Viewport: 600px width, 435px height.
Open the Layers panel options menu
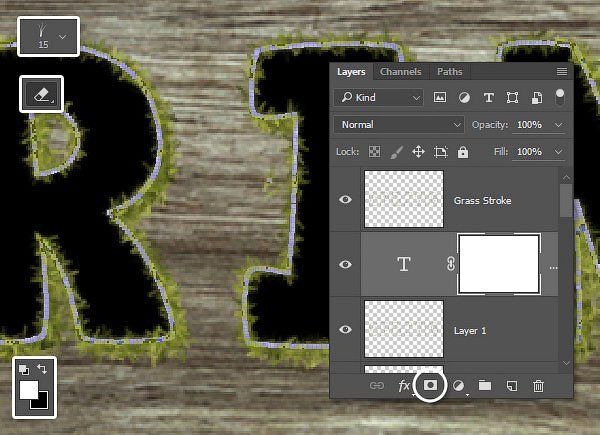[x=561, y=72]
